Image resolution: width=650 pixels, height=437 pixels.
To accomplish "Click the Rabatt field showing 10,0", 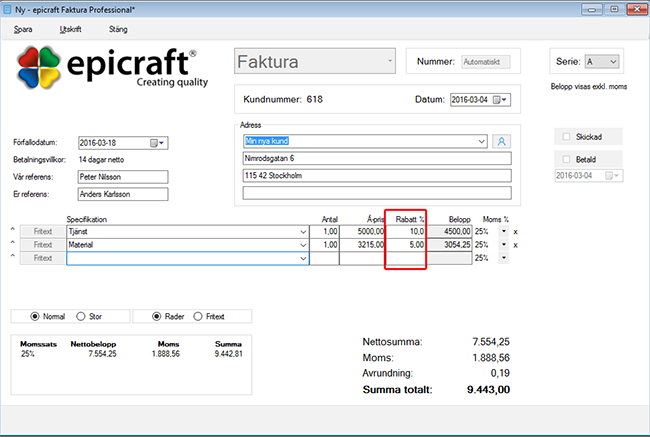I will point(406,232).
